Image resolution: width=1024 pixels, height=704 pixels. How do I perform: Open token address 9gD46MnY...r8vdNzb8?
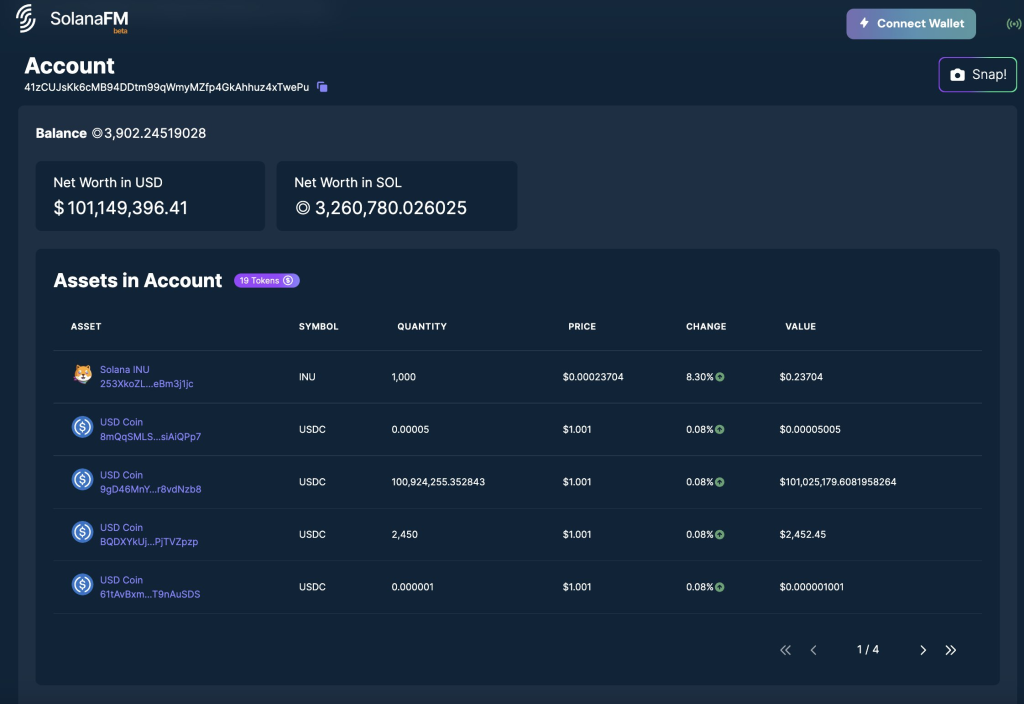click(x=150, y=489)
